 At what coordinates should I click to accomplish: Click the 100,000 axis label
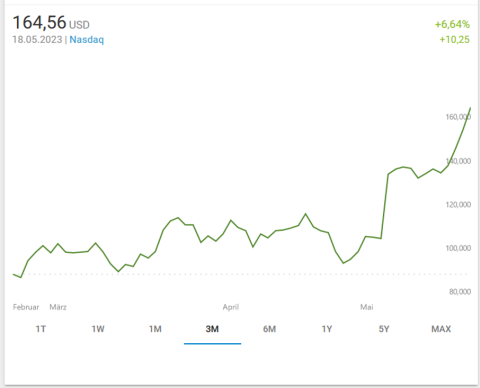458,248
